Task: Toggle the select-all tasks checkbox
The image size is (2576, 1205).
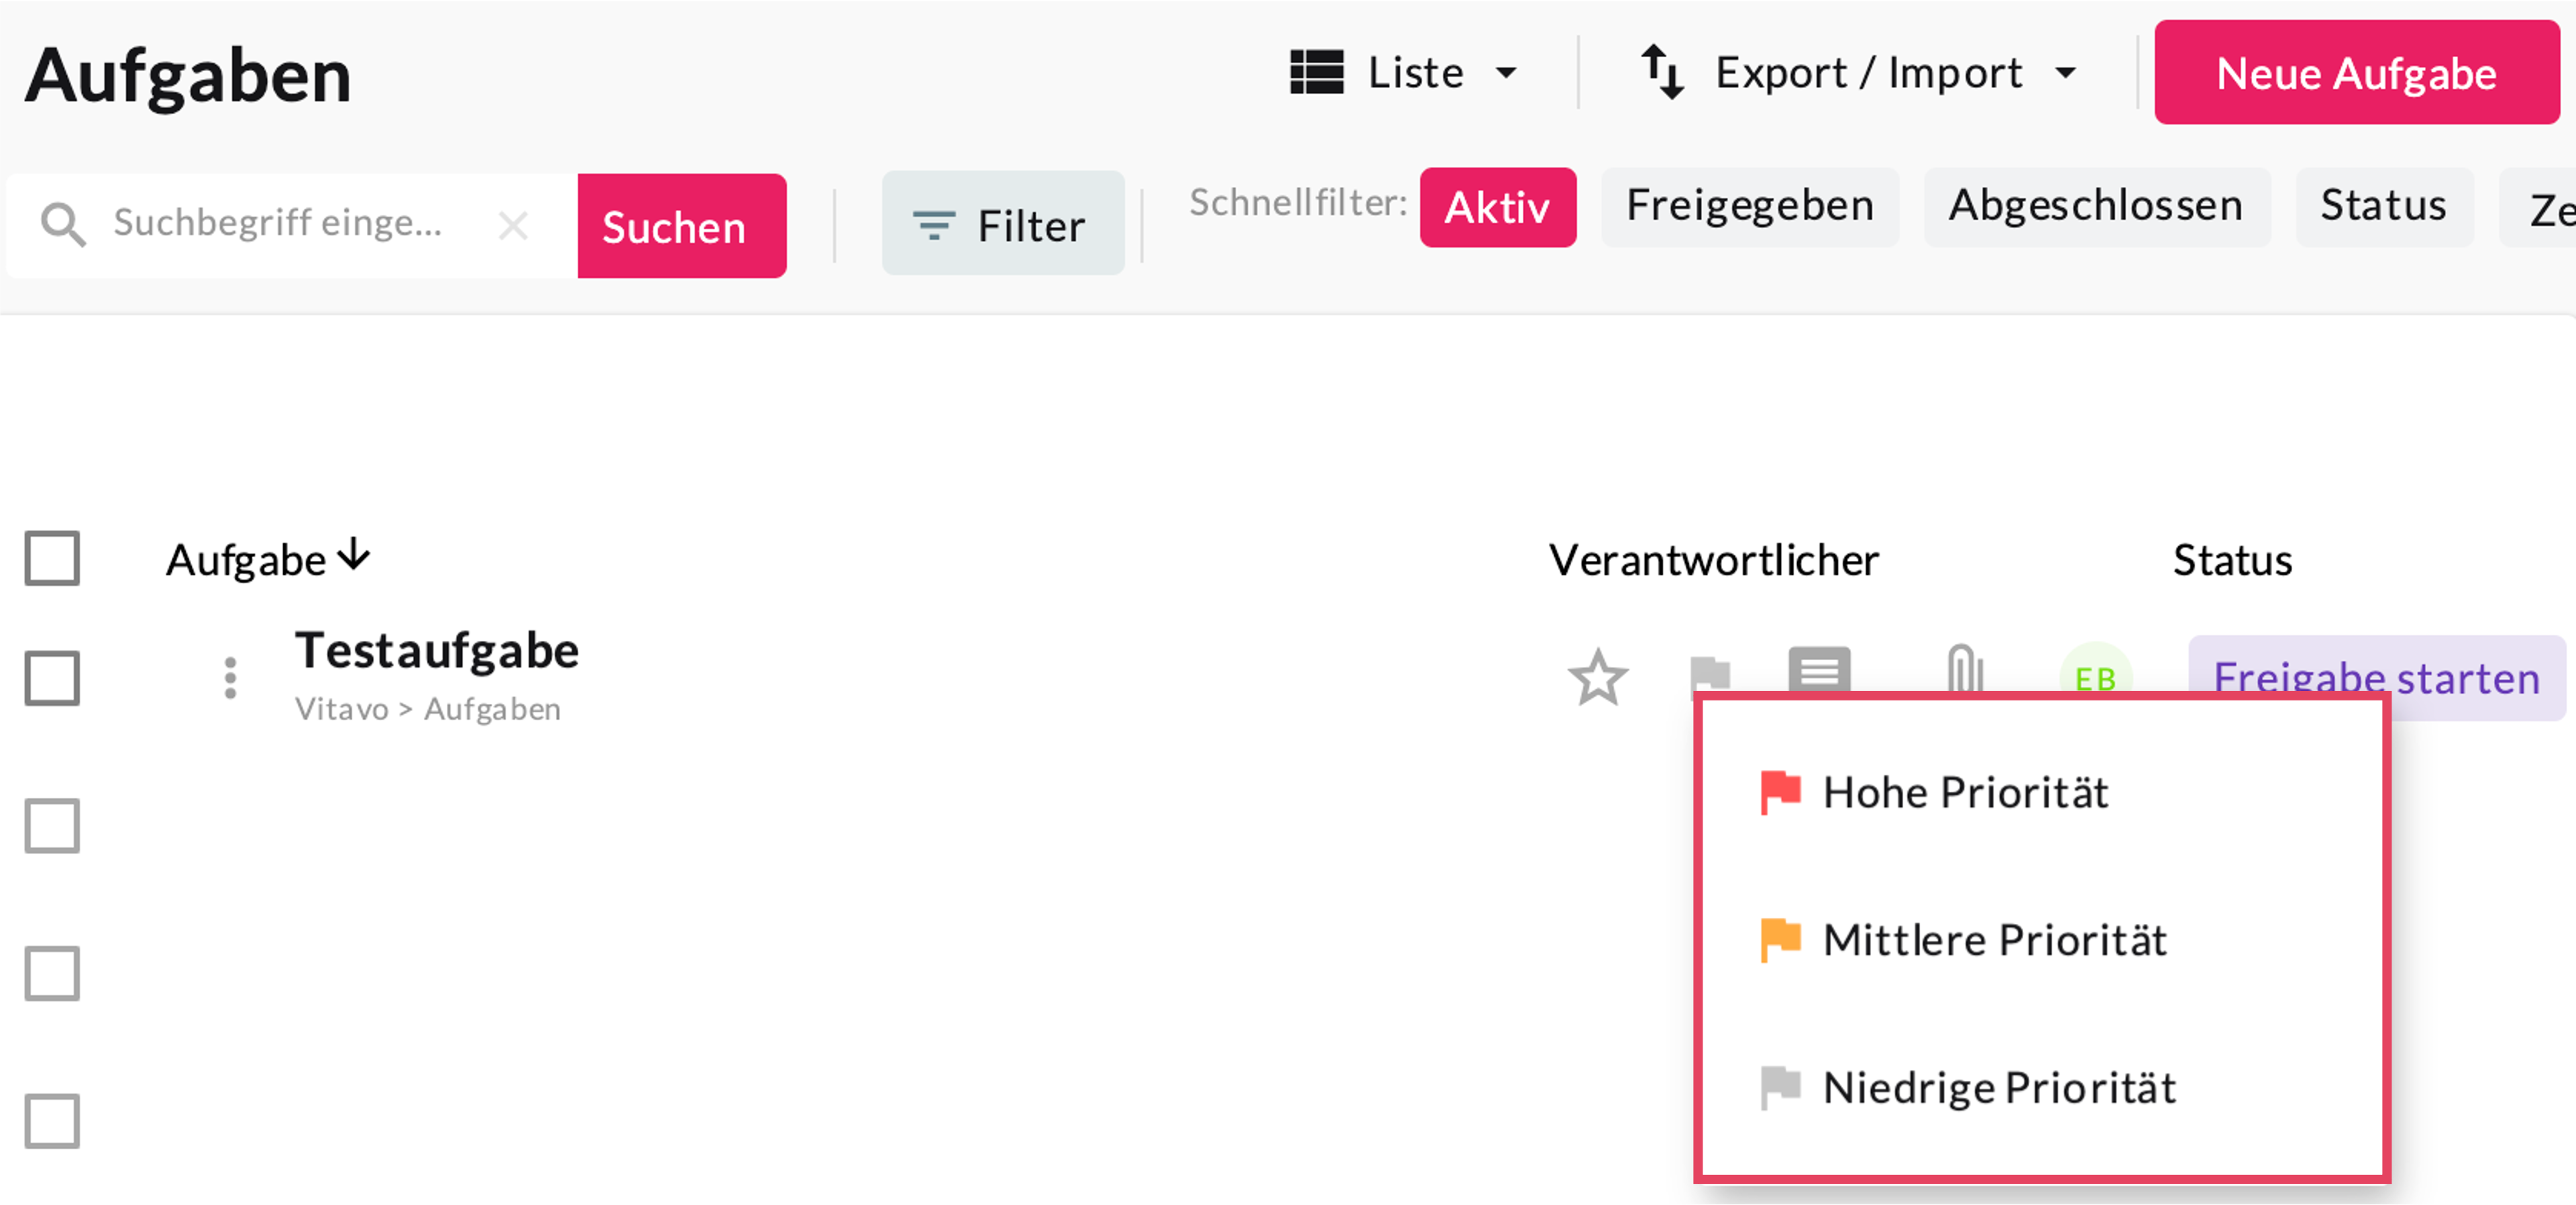Action: click(x=52, y=558)
